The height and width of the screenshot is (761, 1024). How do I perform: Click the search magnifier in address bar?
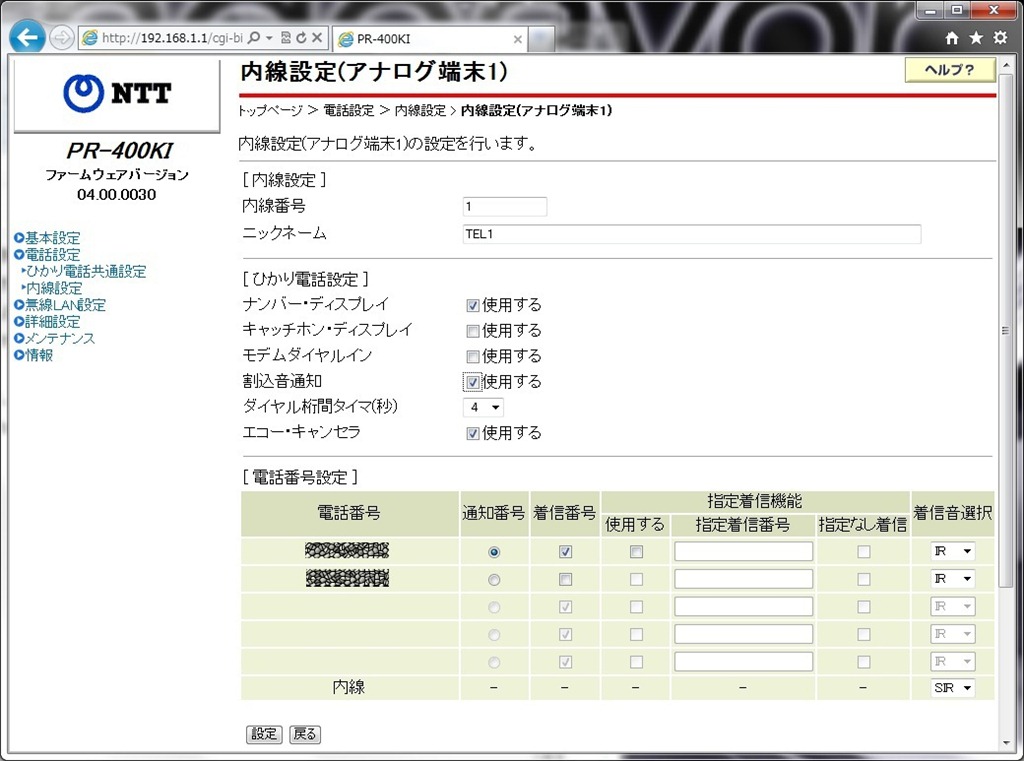pos(255,38)
